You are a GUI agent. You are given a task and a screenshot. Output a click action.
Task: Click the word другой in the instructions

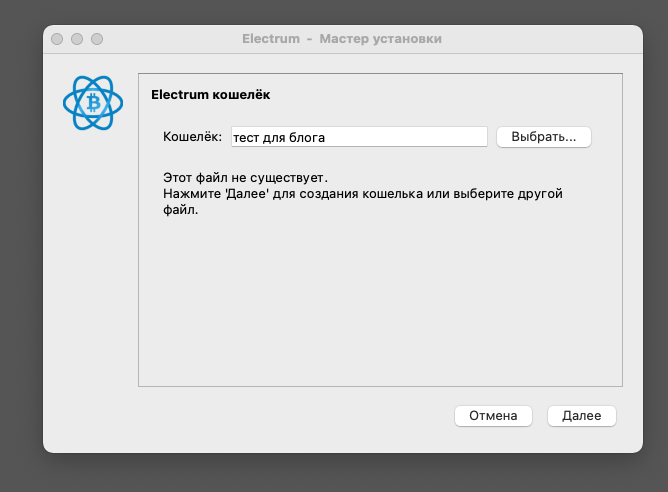tap(540, 194)
